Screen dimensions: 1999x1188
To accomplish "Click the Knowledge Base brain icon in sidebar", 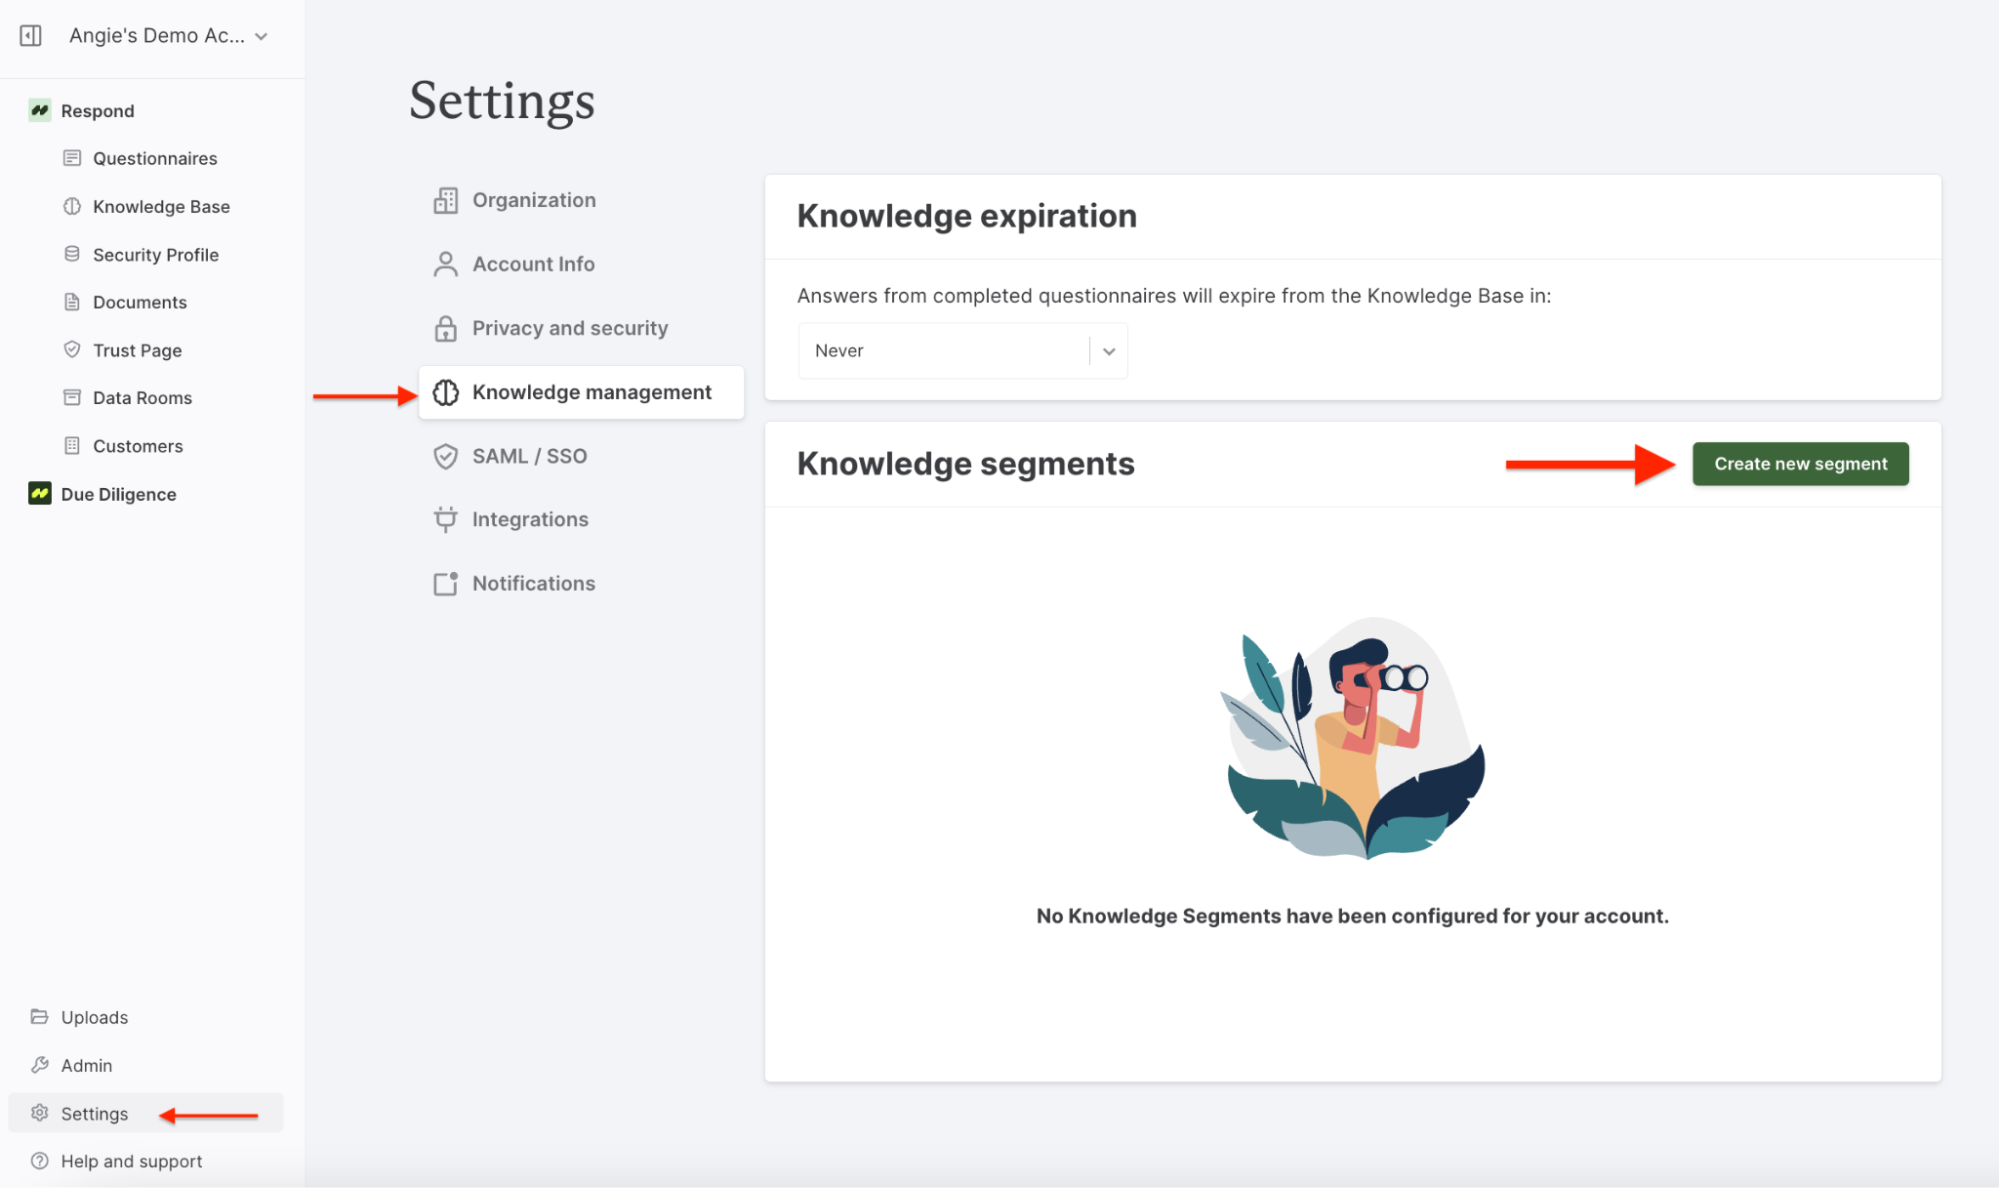I will [72, 206].
